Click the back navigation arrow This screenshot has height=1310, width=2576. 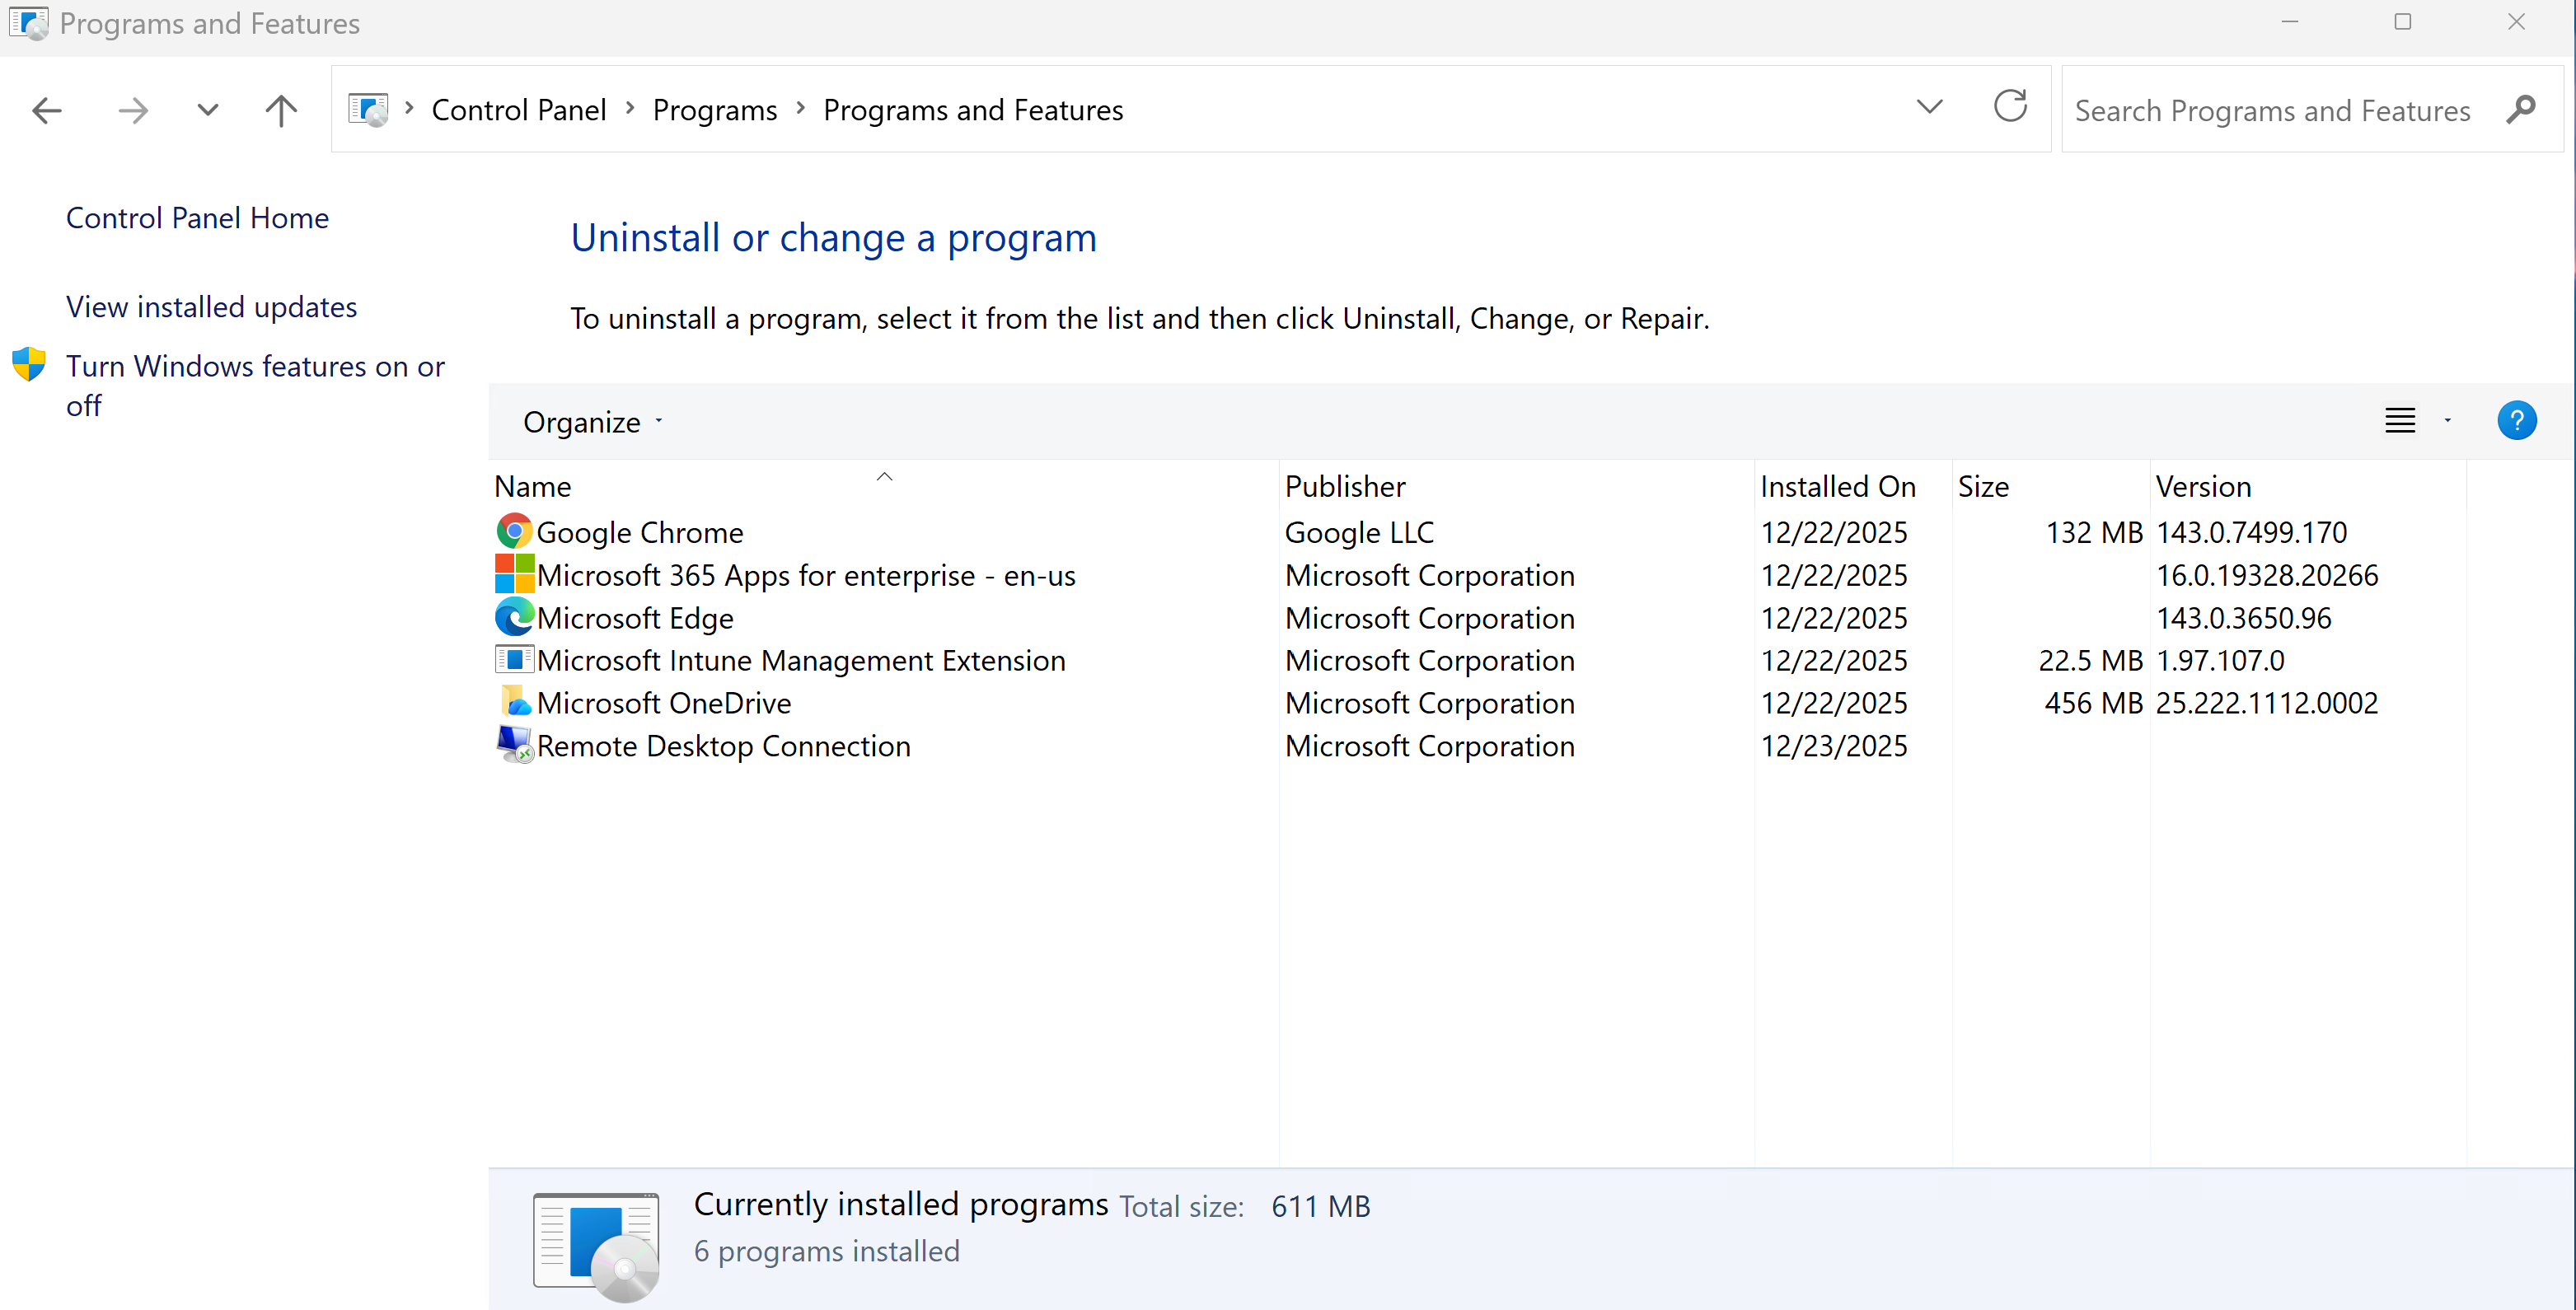pos(47,110)
